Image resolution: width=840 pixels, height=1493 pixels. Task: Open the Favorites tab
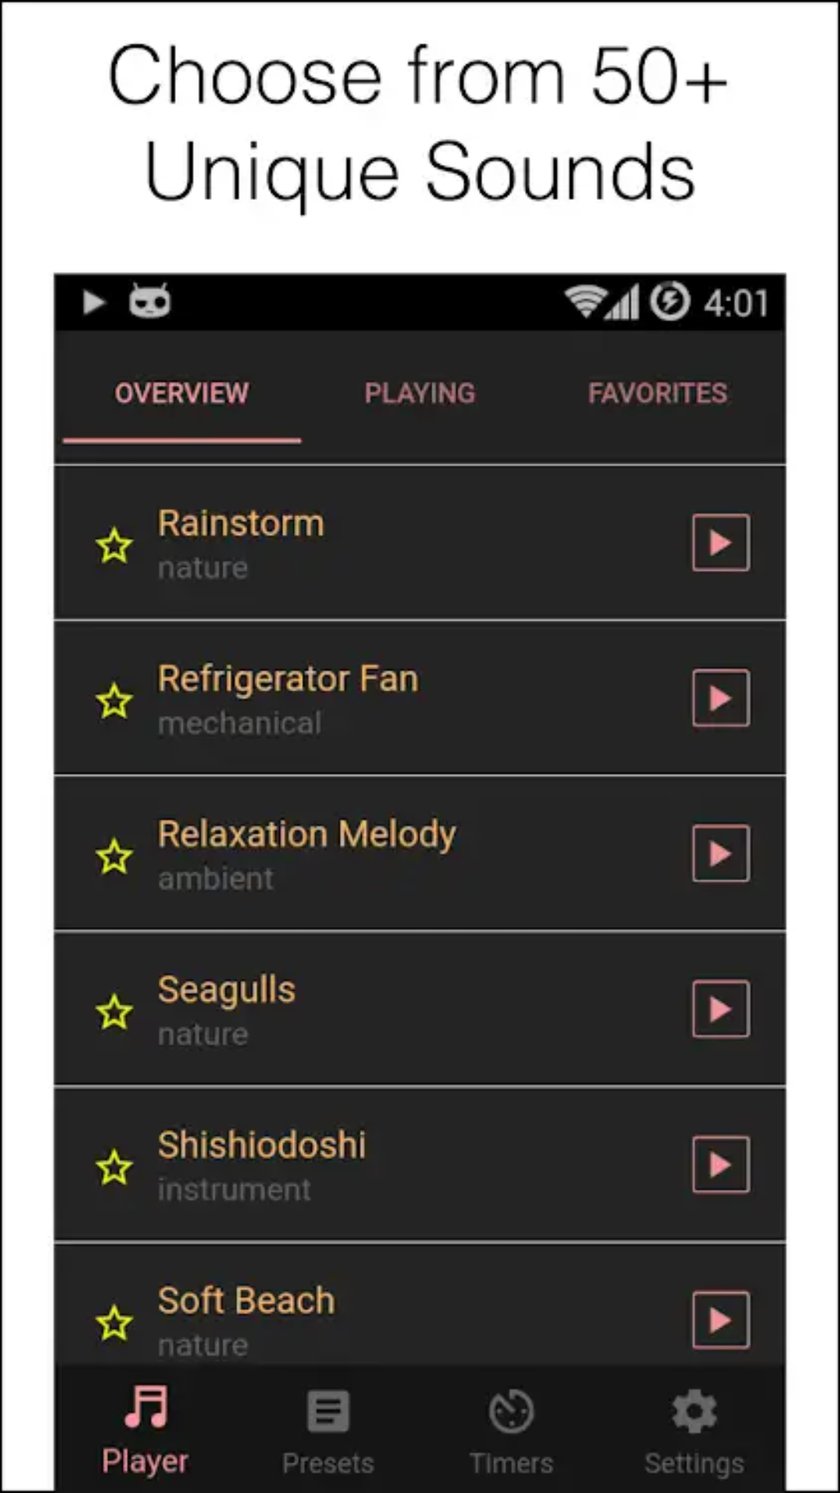pyautogui.click(x=657, y=393)
